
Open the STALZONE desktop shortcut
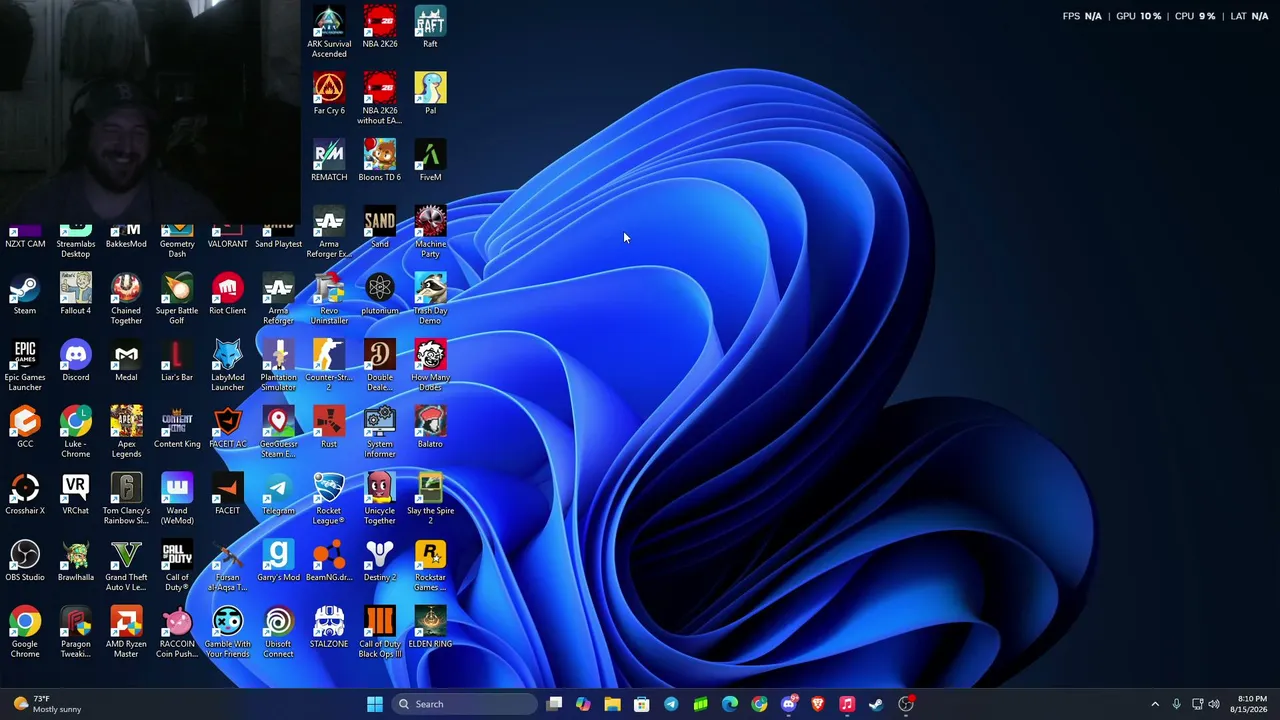(x=329, y=626)
